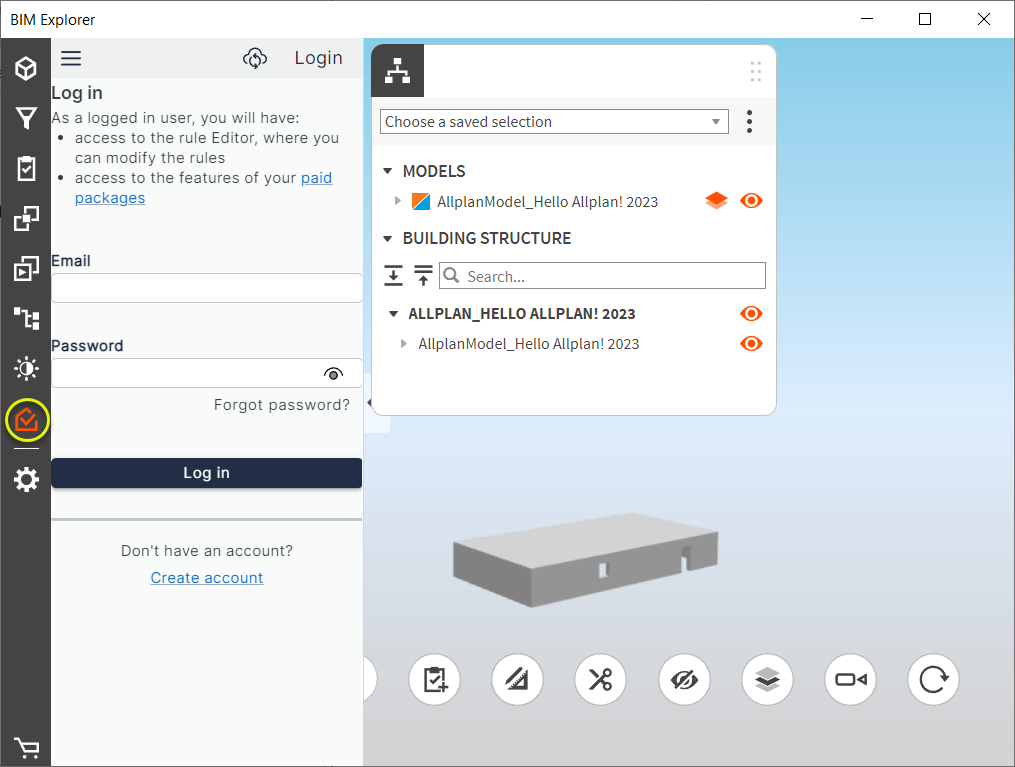
Task: Activate the section cut tool in the bottom toolbar
Action: coord(600,679)
